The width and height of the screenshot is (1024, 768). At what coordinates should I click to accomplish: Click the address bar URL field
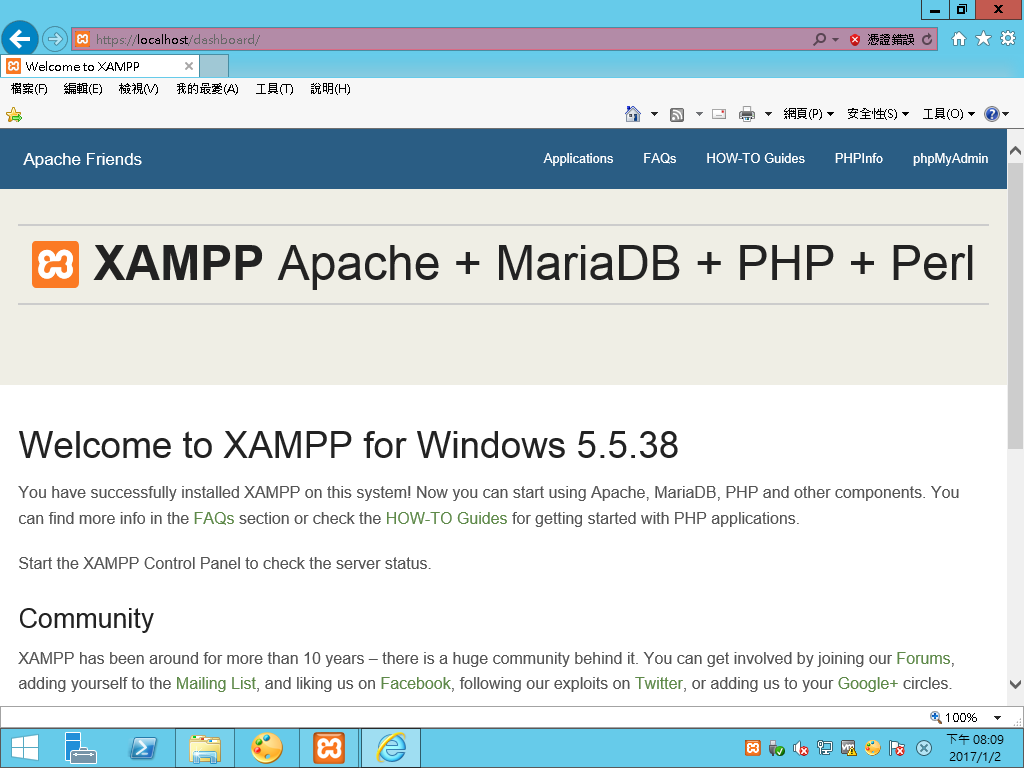pos(451,40)
